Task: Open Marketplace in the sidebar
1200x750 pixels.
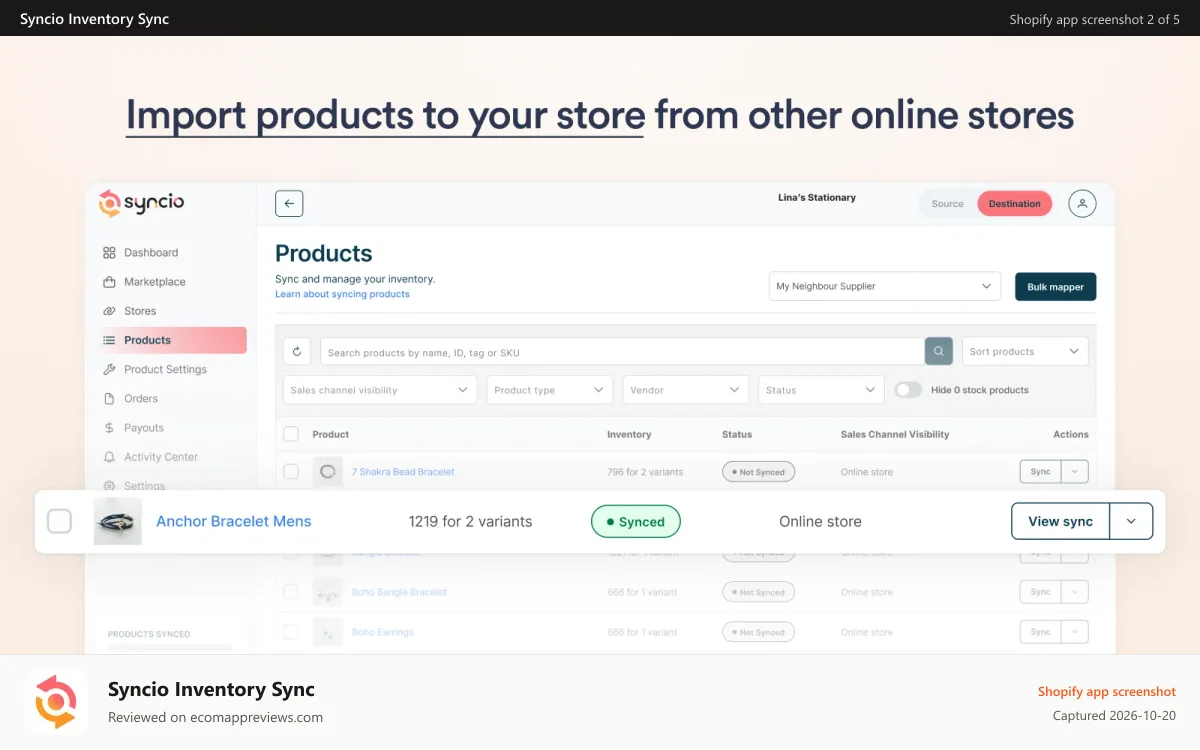Action: (155, 282)
